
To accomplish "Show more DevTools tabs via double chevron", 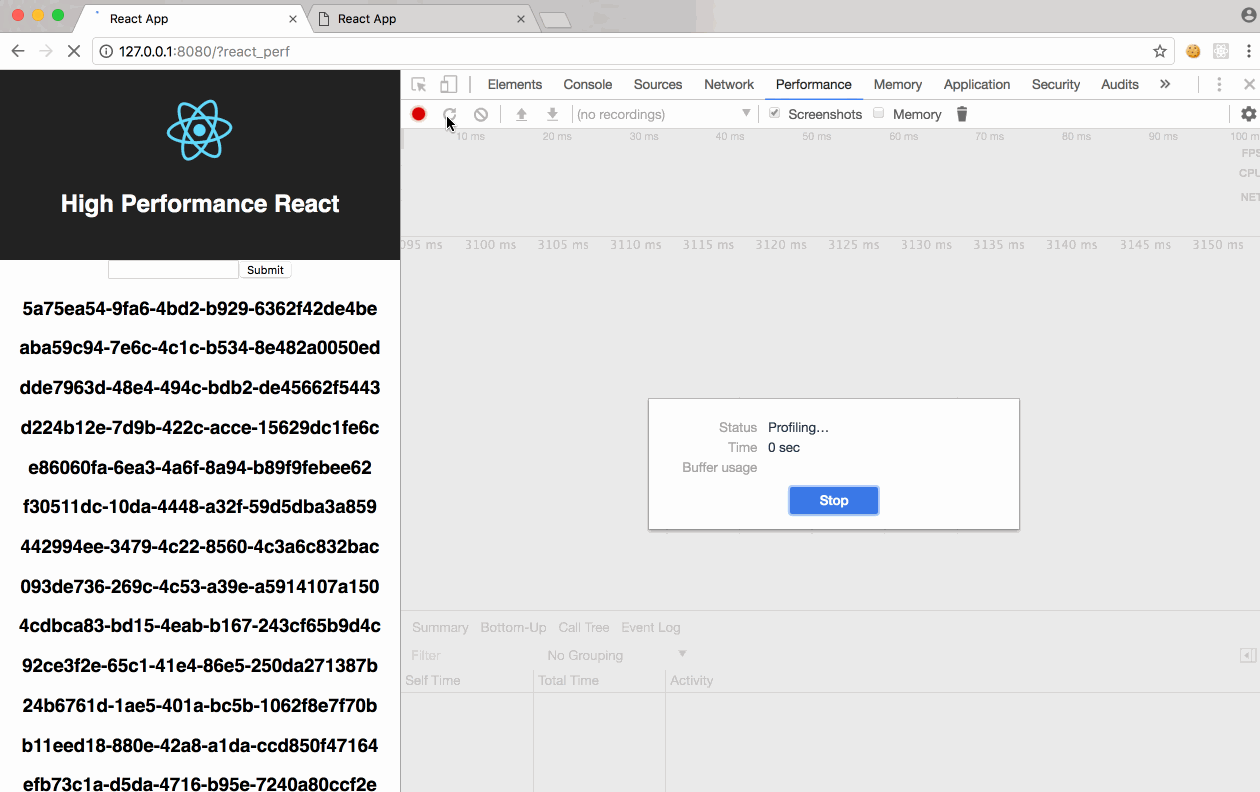I will (1165, 84).
